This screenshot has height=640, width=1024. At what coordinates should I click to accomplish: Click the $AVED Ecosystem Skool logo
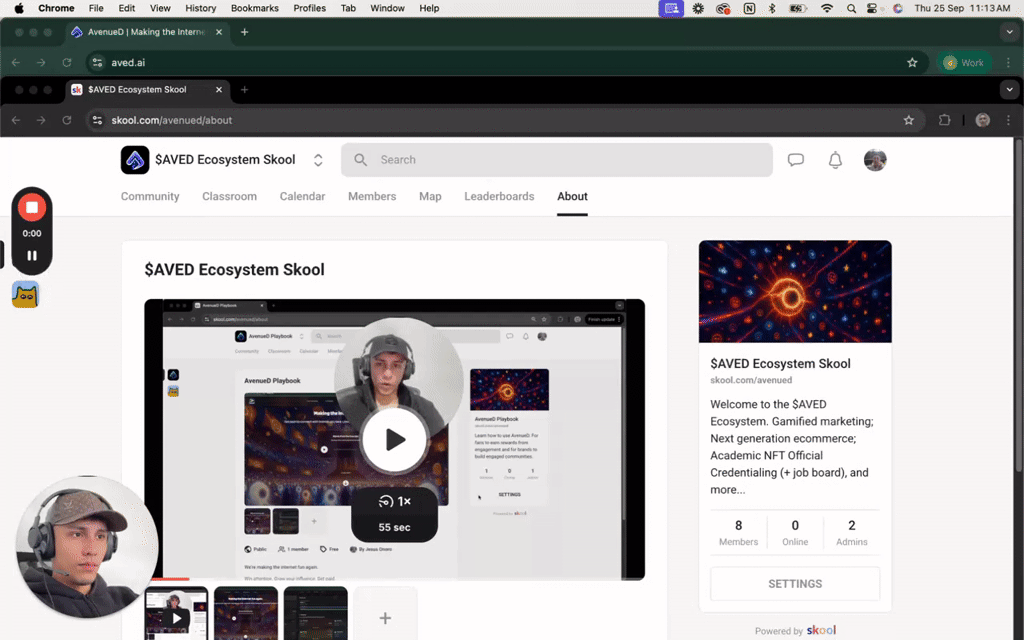click(x=135, y=160)
